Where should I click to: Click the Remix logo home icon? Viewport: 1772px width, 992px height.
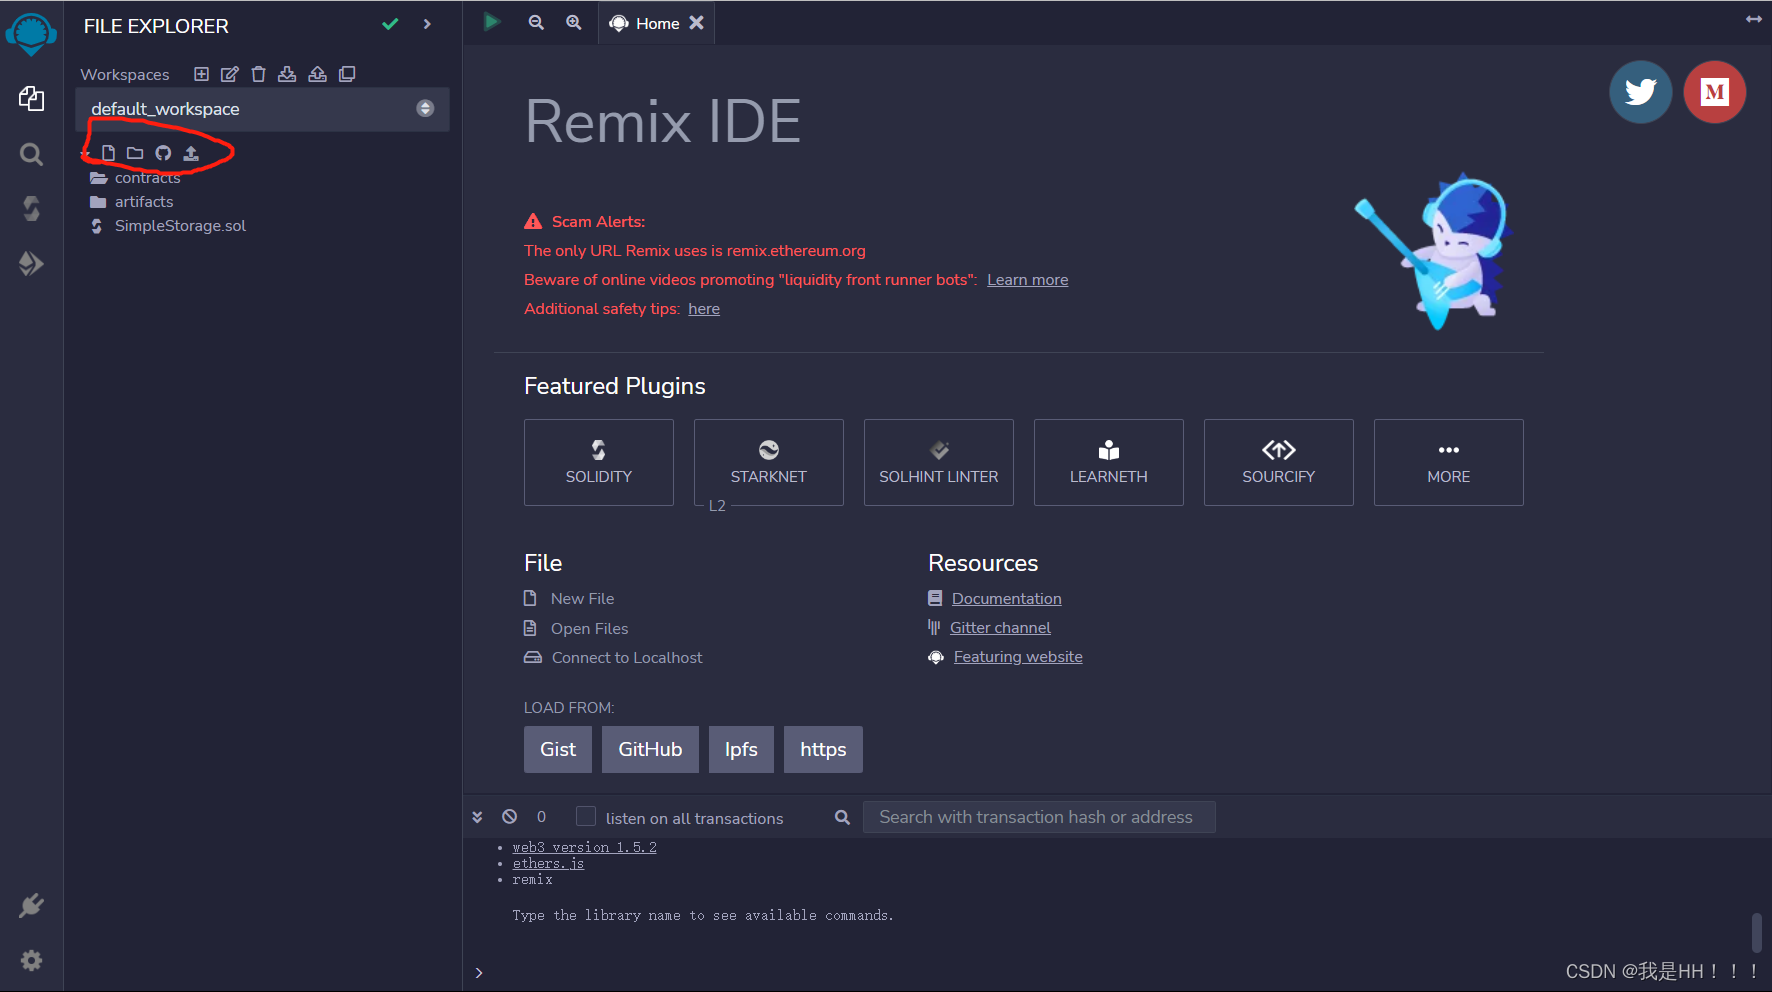point(31,33)
